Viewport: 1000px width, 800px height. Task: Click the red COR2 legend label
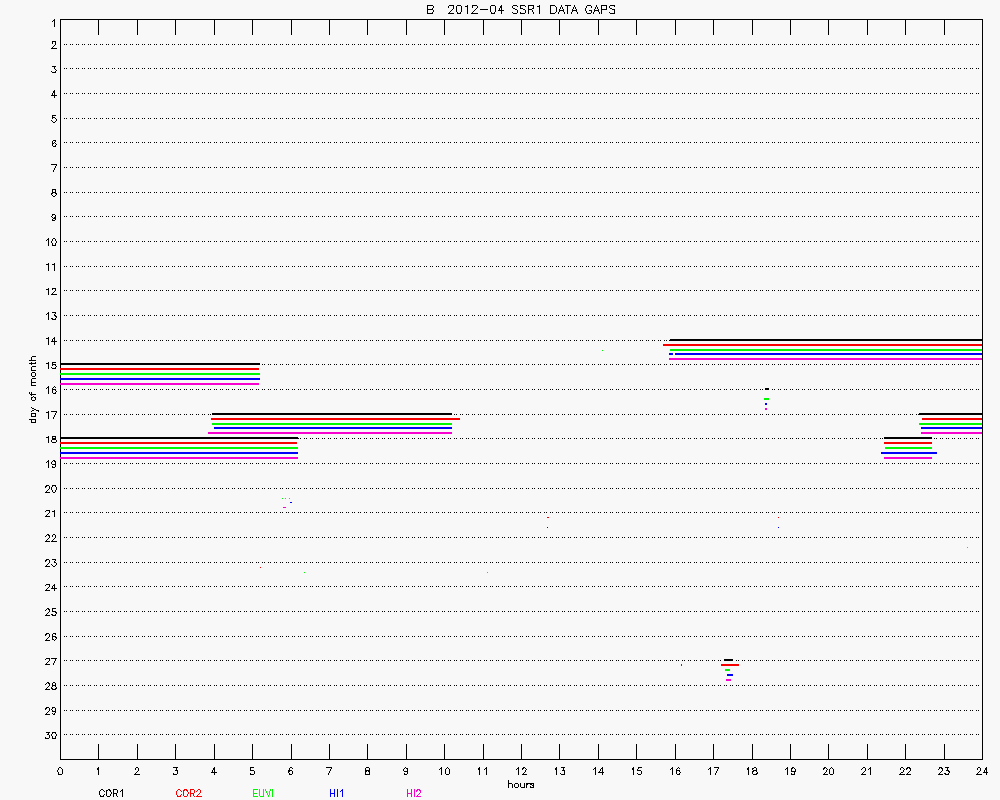[188, 793]
